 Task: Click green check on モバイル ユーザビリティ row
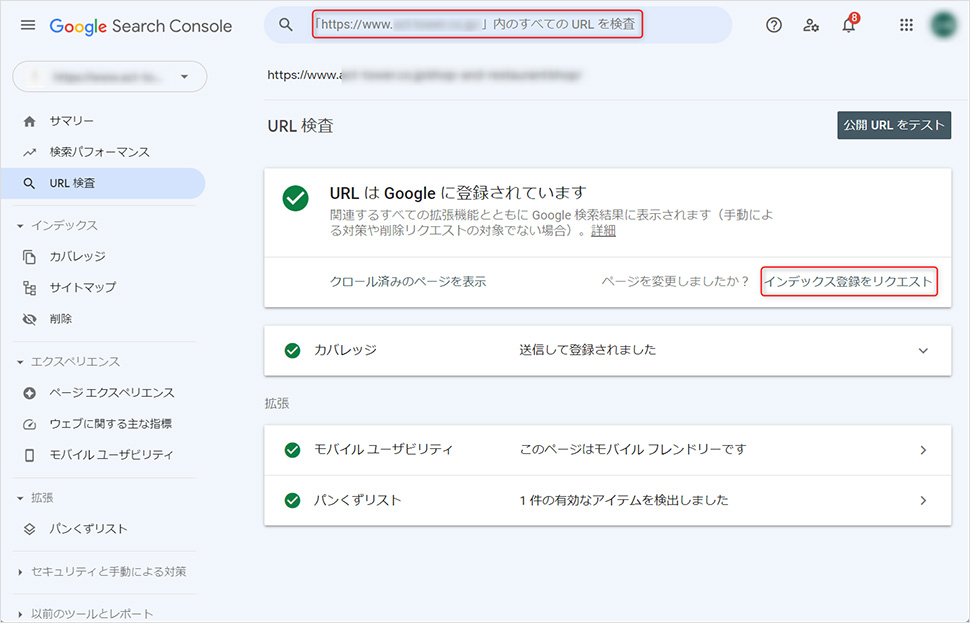tap(292, 450)
